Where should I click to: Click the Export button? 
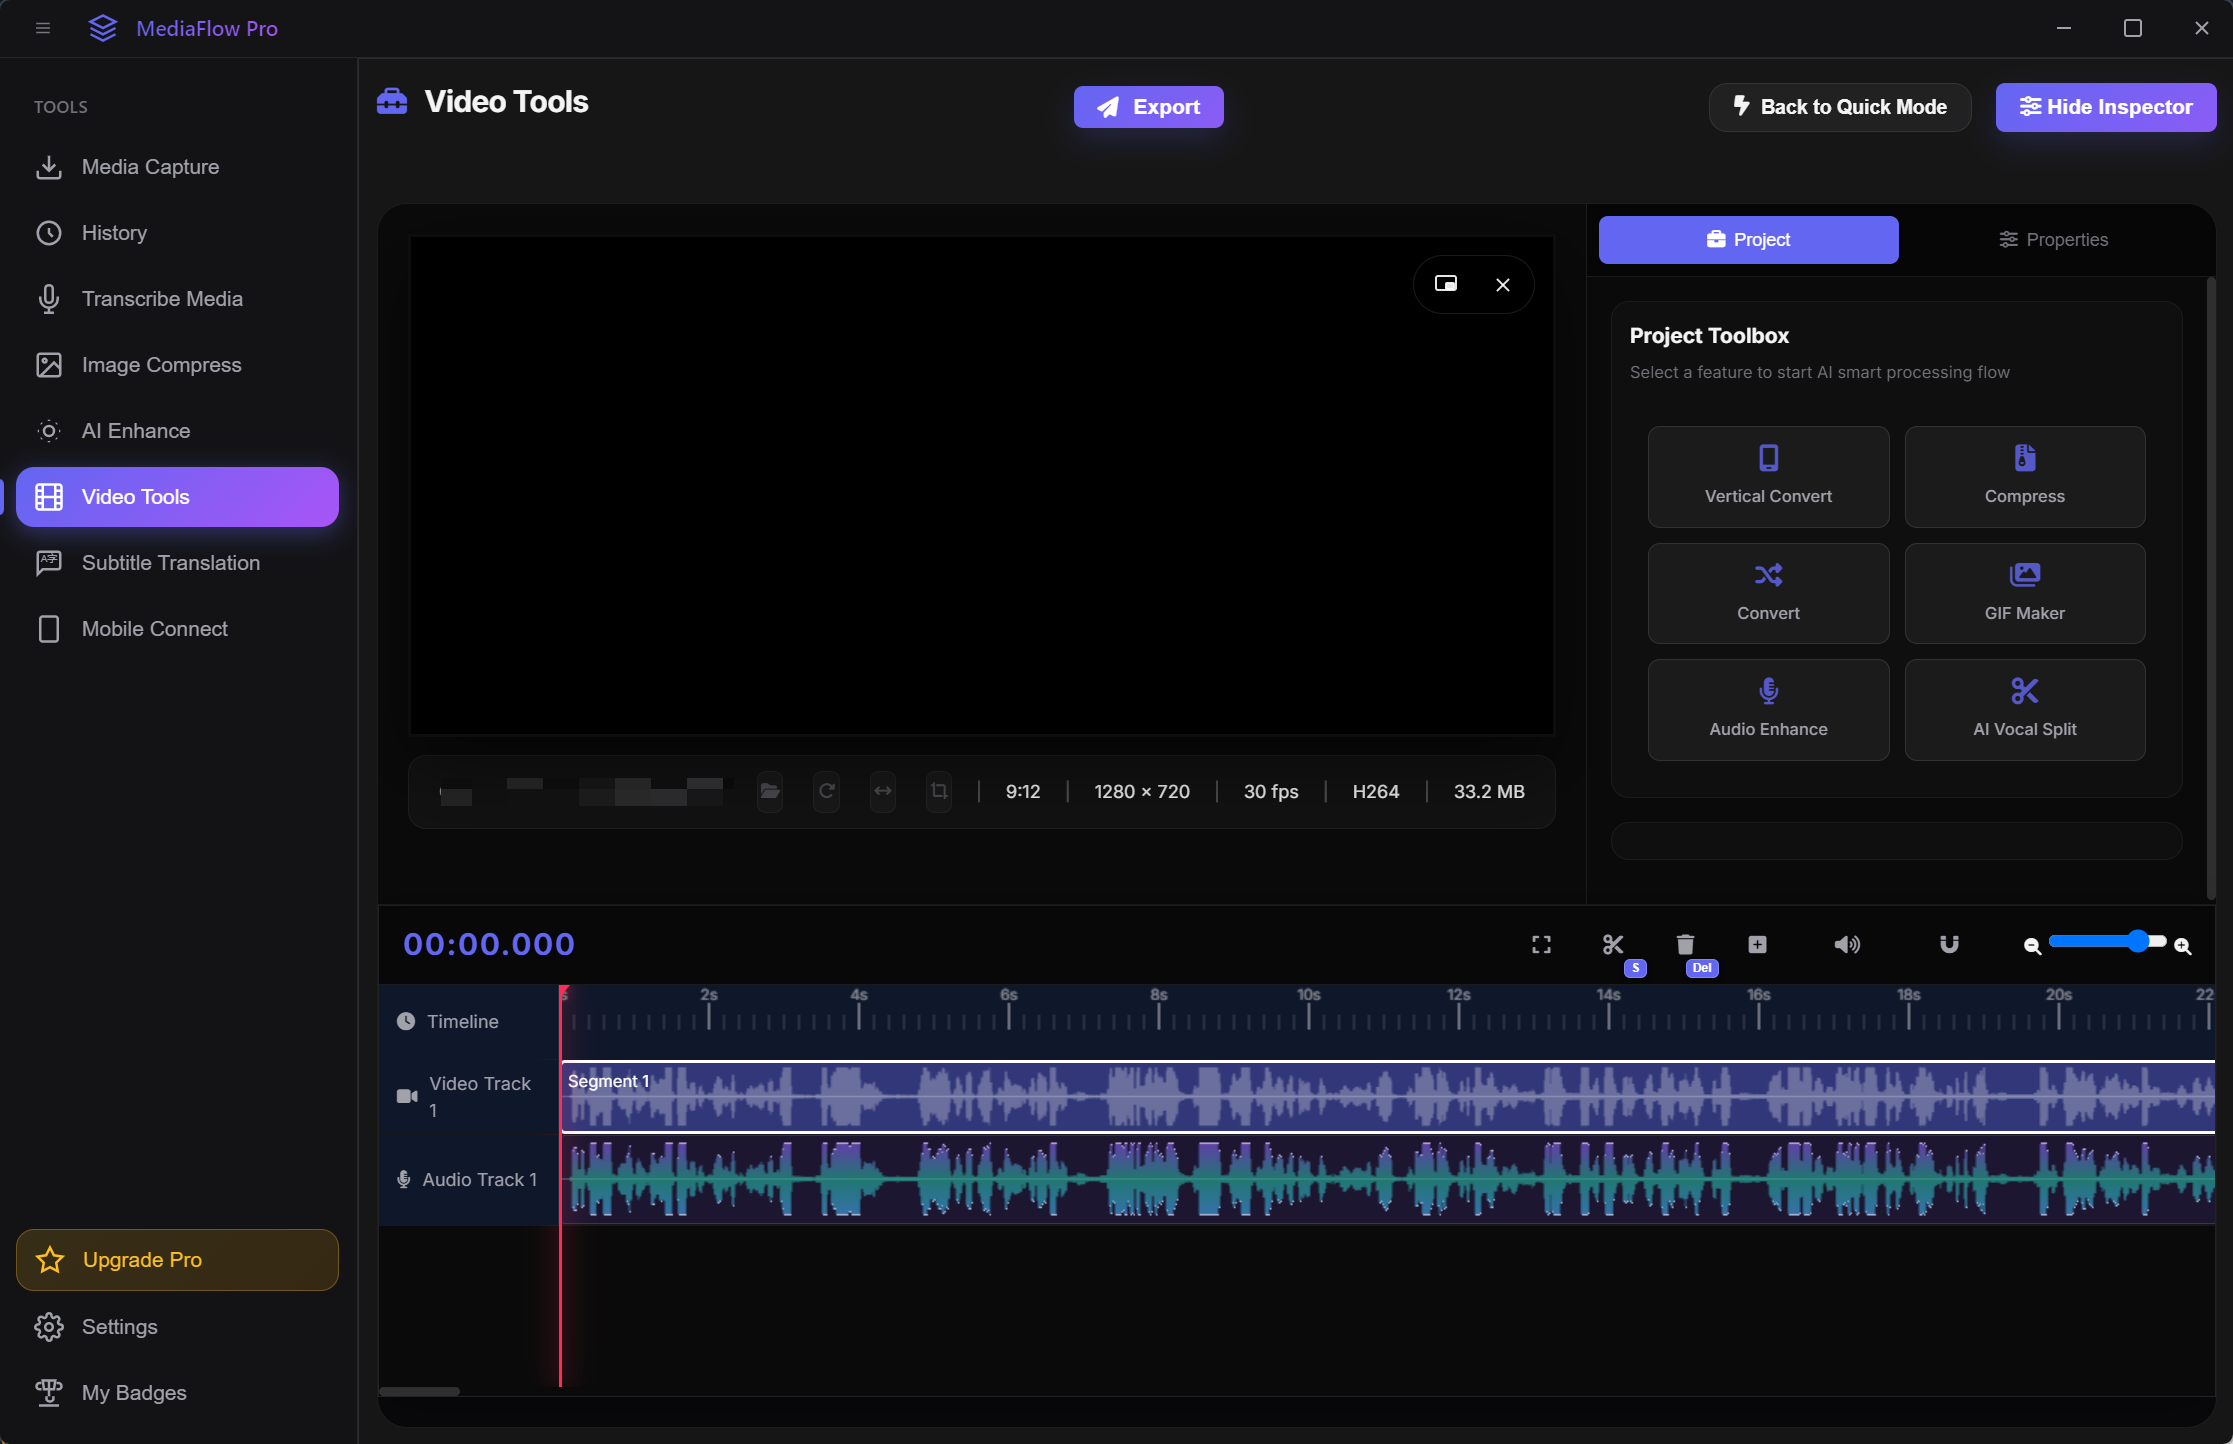(1148, 107)
